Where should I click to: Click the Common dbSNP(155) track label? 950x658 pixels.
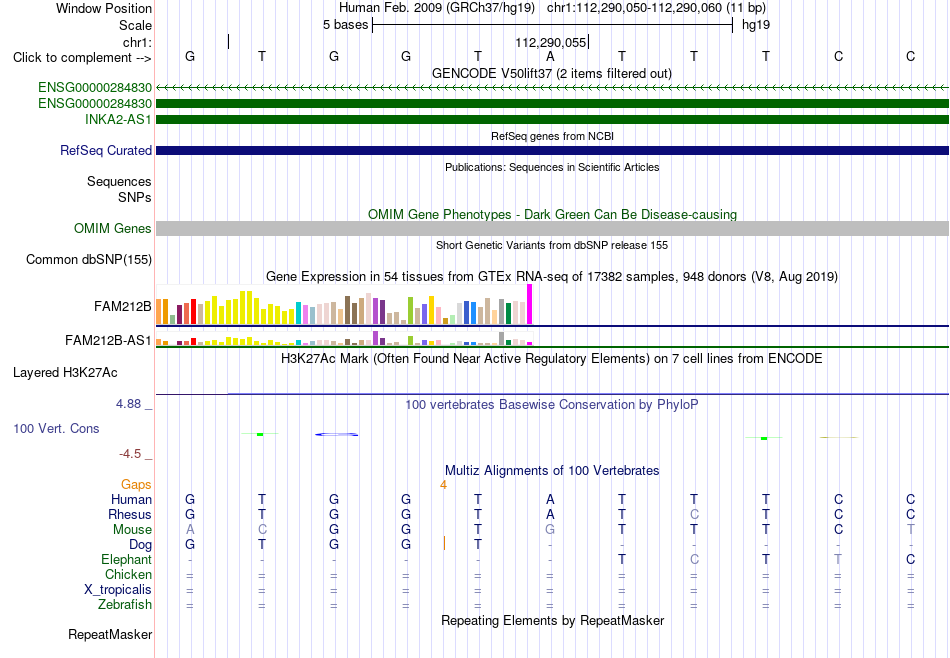89,259
